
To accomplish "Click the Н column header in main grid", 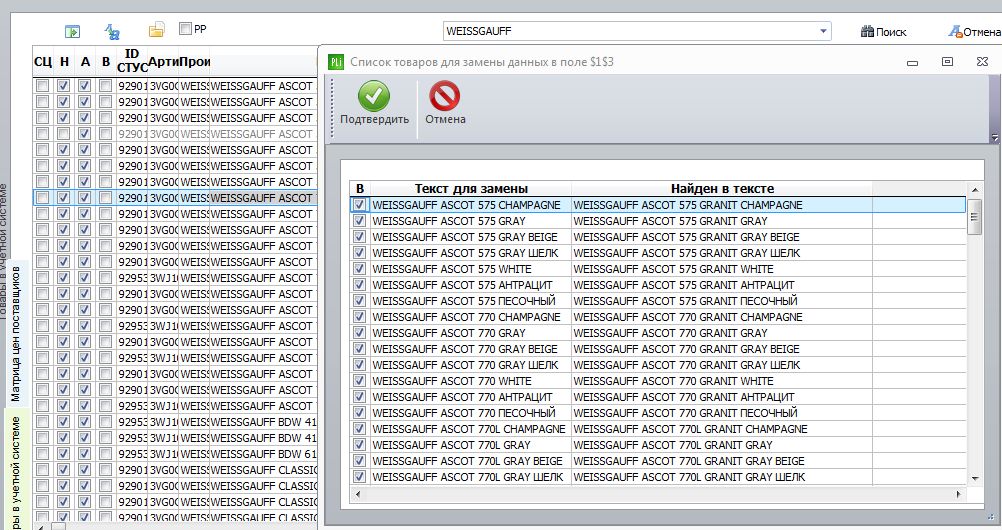I will (x=64, y=62).
